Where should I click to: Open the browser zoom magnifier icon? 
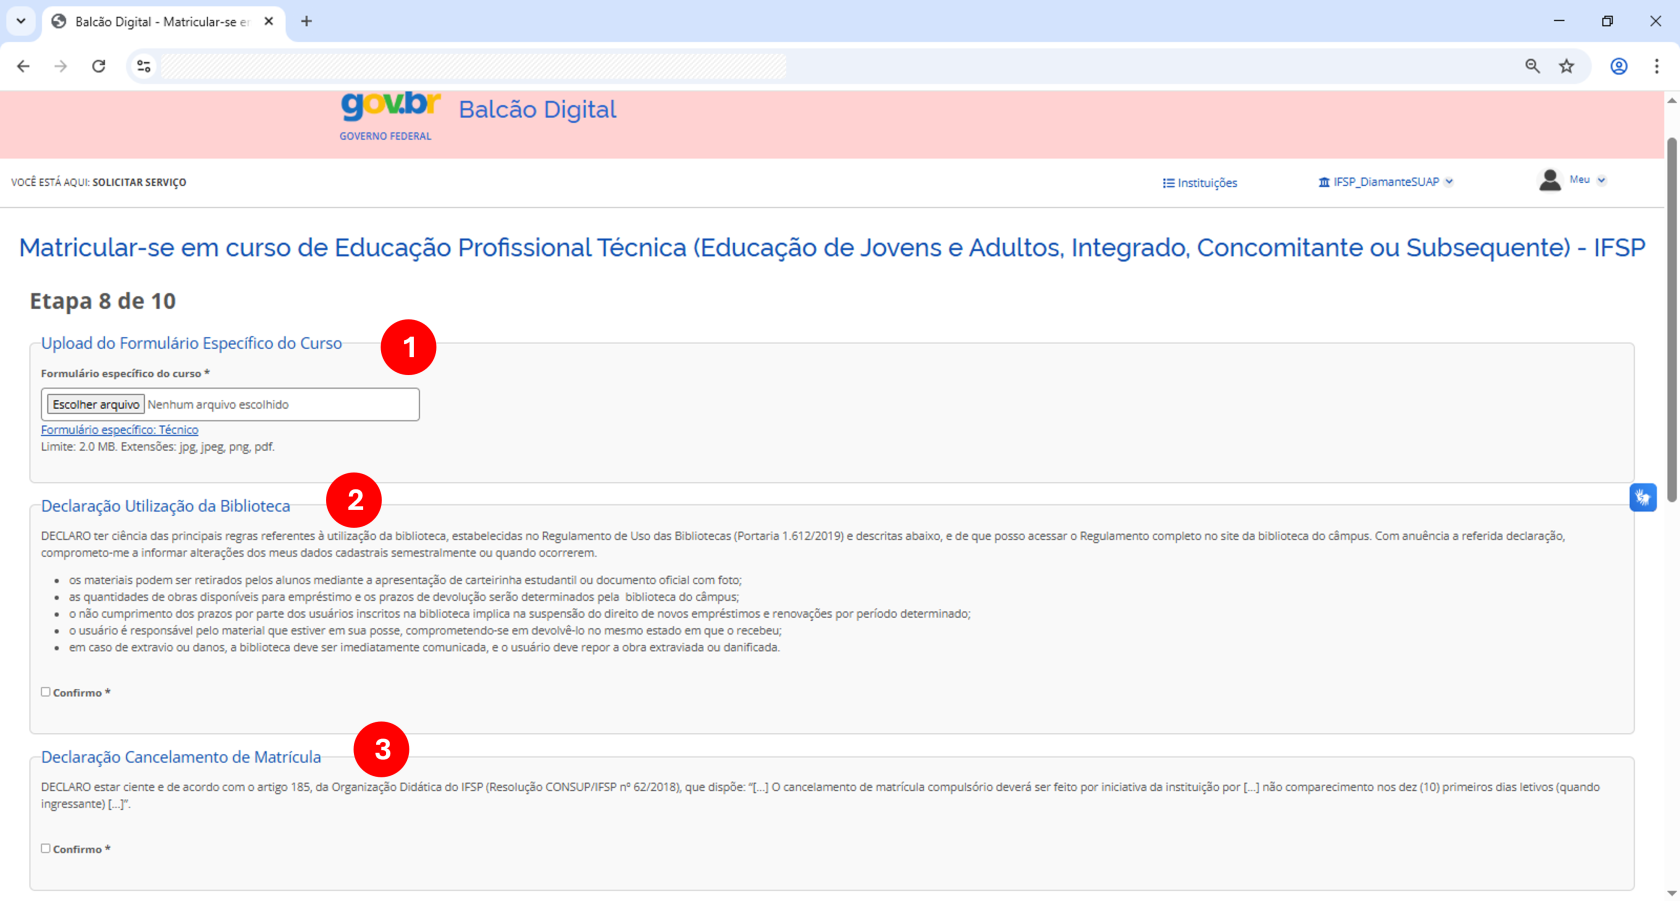[1532, 66]
